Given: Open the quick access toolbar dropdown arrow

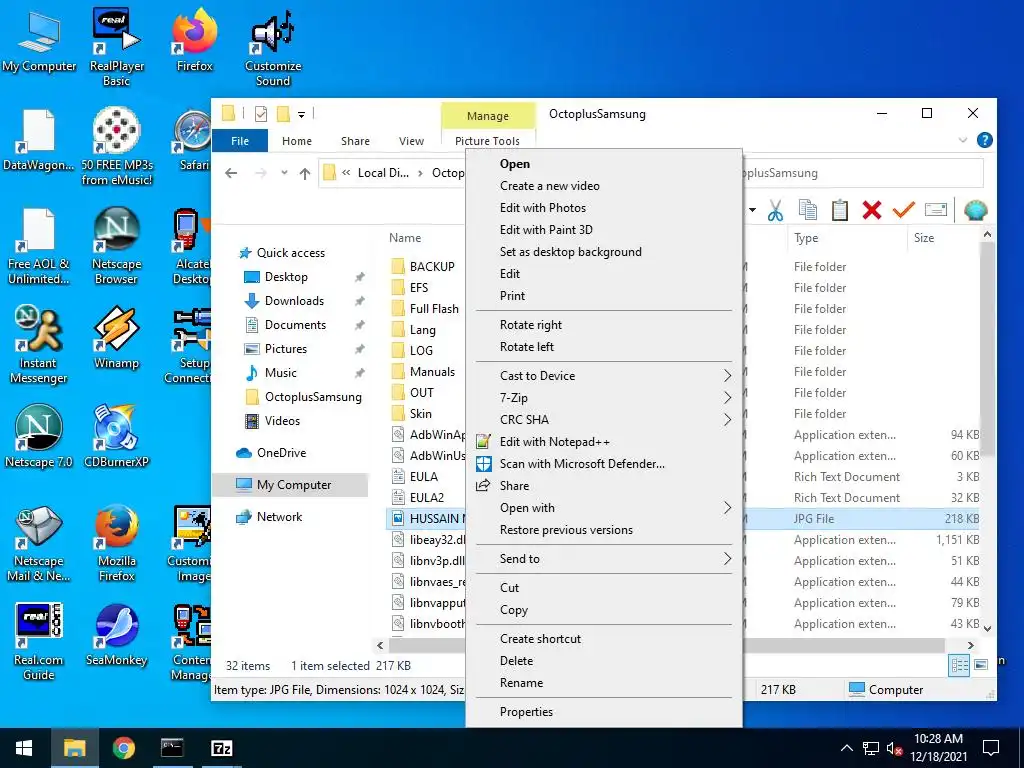Looking at the screenshot, I should pos(301,114).
